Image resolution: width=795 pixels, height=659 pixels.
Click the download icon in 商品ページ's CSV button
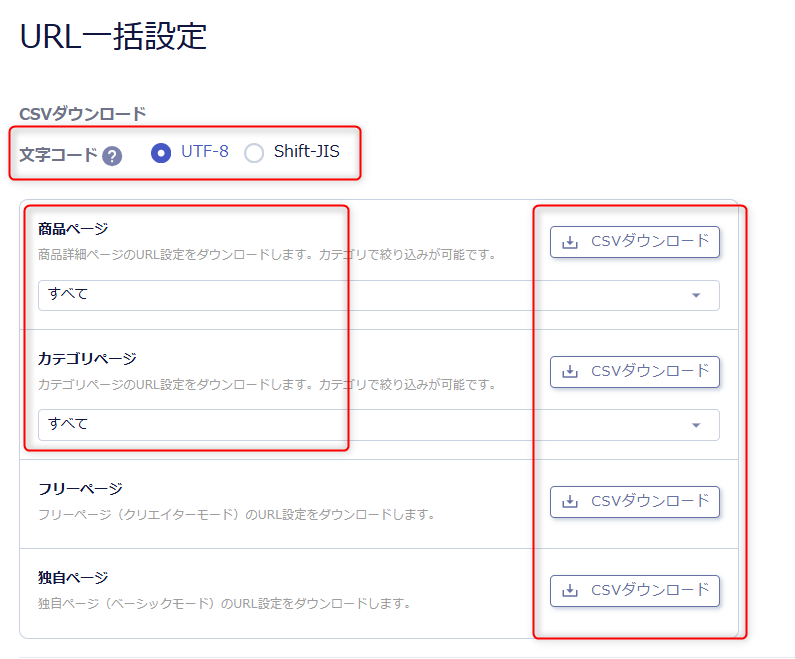(570, 242)
